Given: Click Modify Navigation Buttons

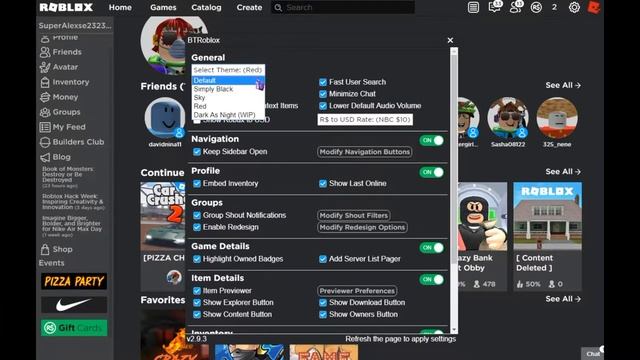Looking at the screenshot, I should point(364,152).
